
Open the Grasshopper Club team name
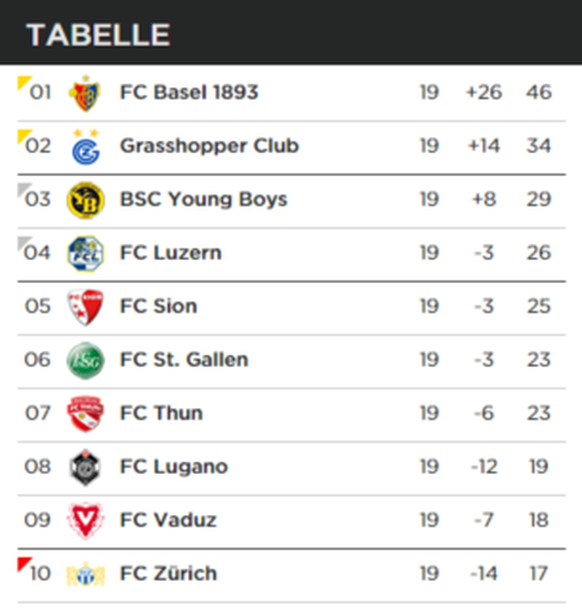coord(209,146)
